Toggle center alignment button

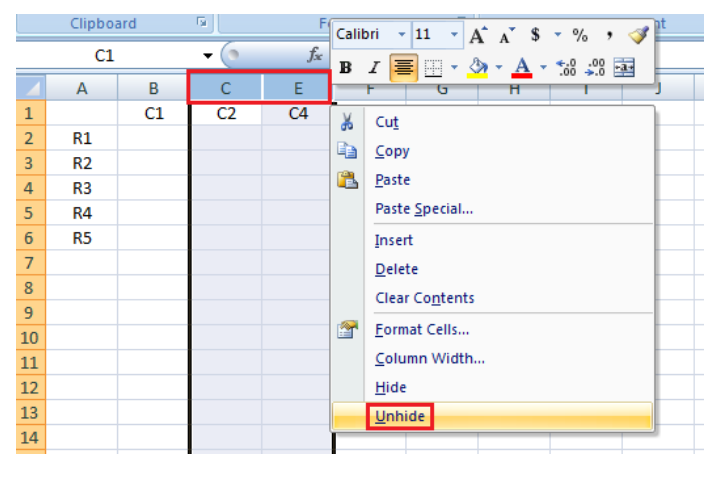coord(403,67)
